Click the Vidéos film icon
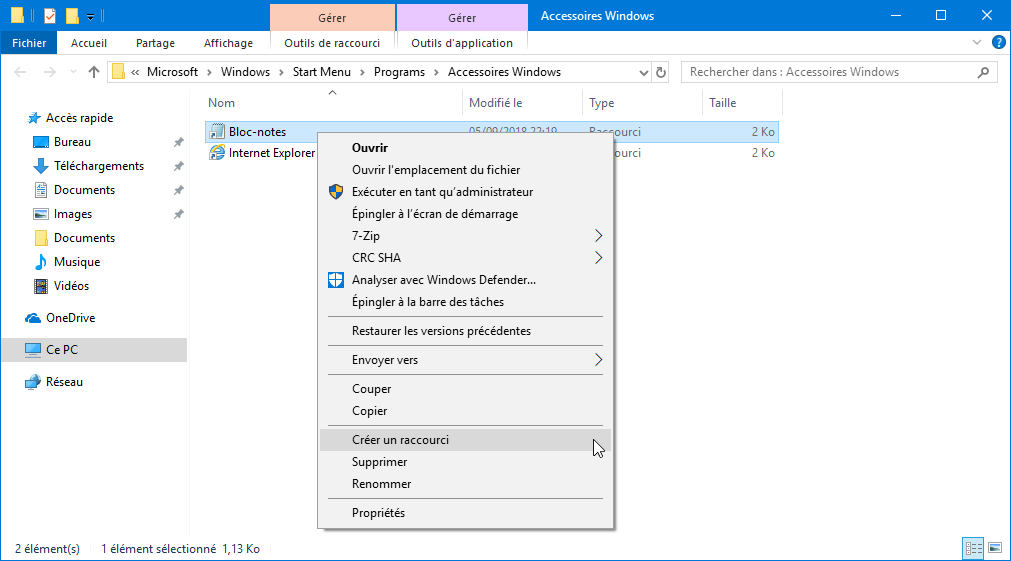Image resolution: width=1011 pixels, height=561 pixels. (41, 286)
